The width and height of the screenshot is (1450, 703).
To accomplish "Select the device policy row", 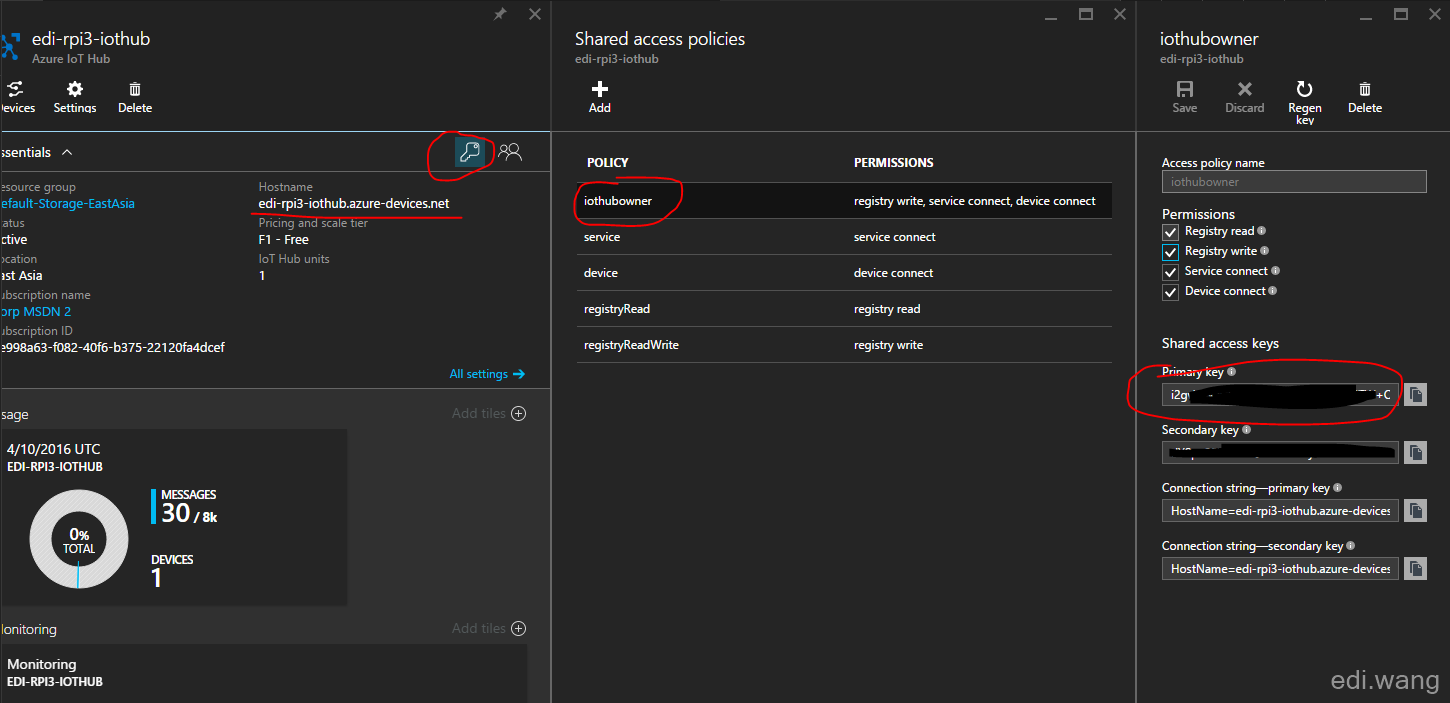I will coord(843,273).
